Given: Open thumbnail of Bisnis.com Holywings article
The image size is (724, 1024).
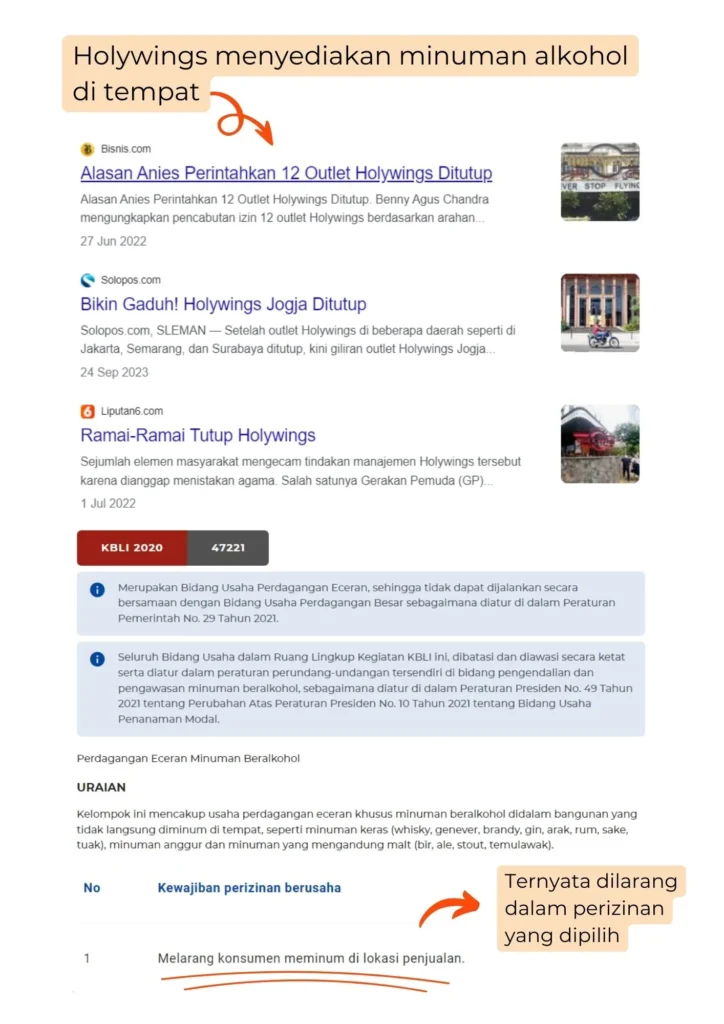Looking at the screenshot, I should (600, 182).
